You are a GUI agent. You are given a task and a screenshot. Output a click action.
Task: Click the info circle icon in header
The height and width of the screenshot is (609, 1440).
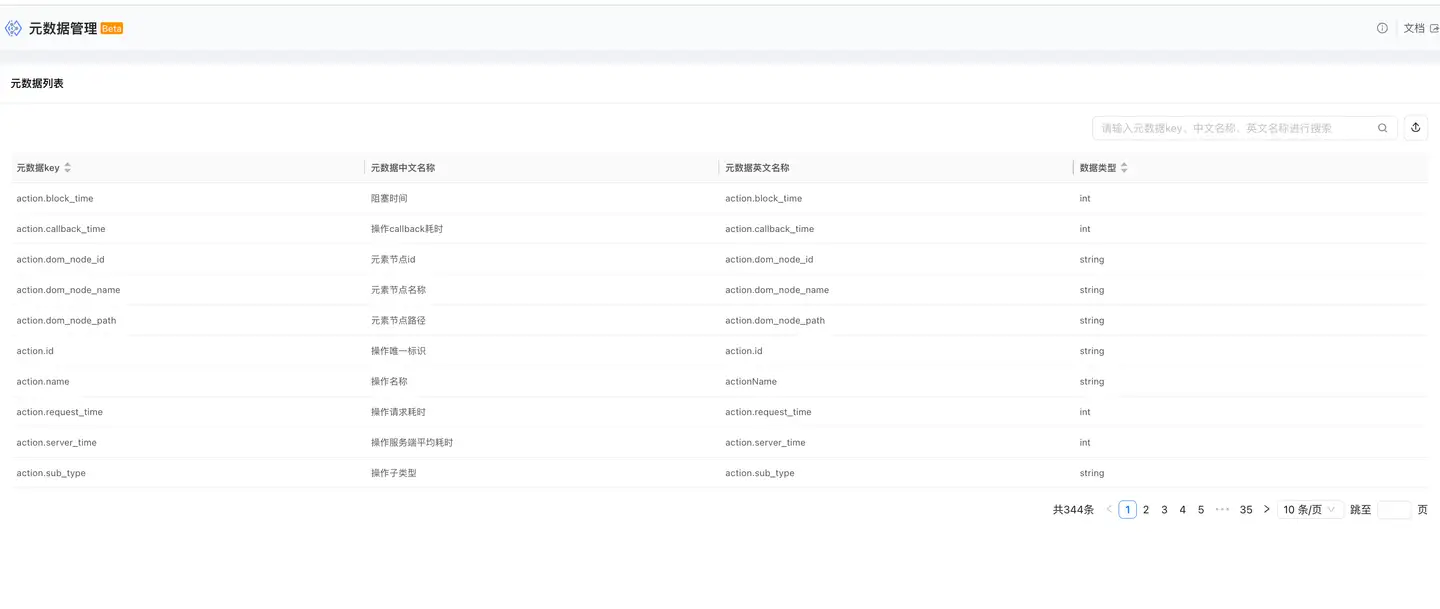1382,28
